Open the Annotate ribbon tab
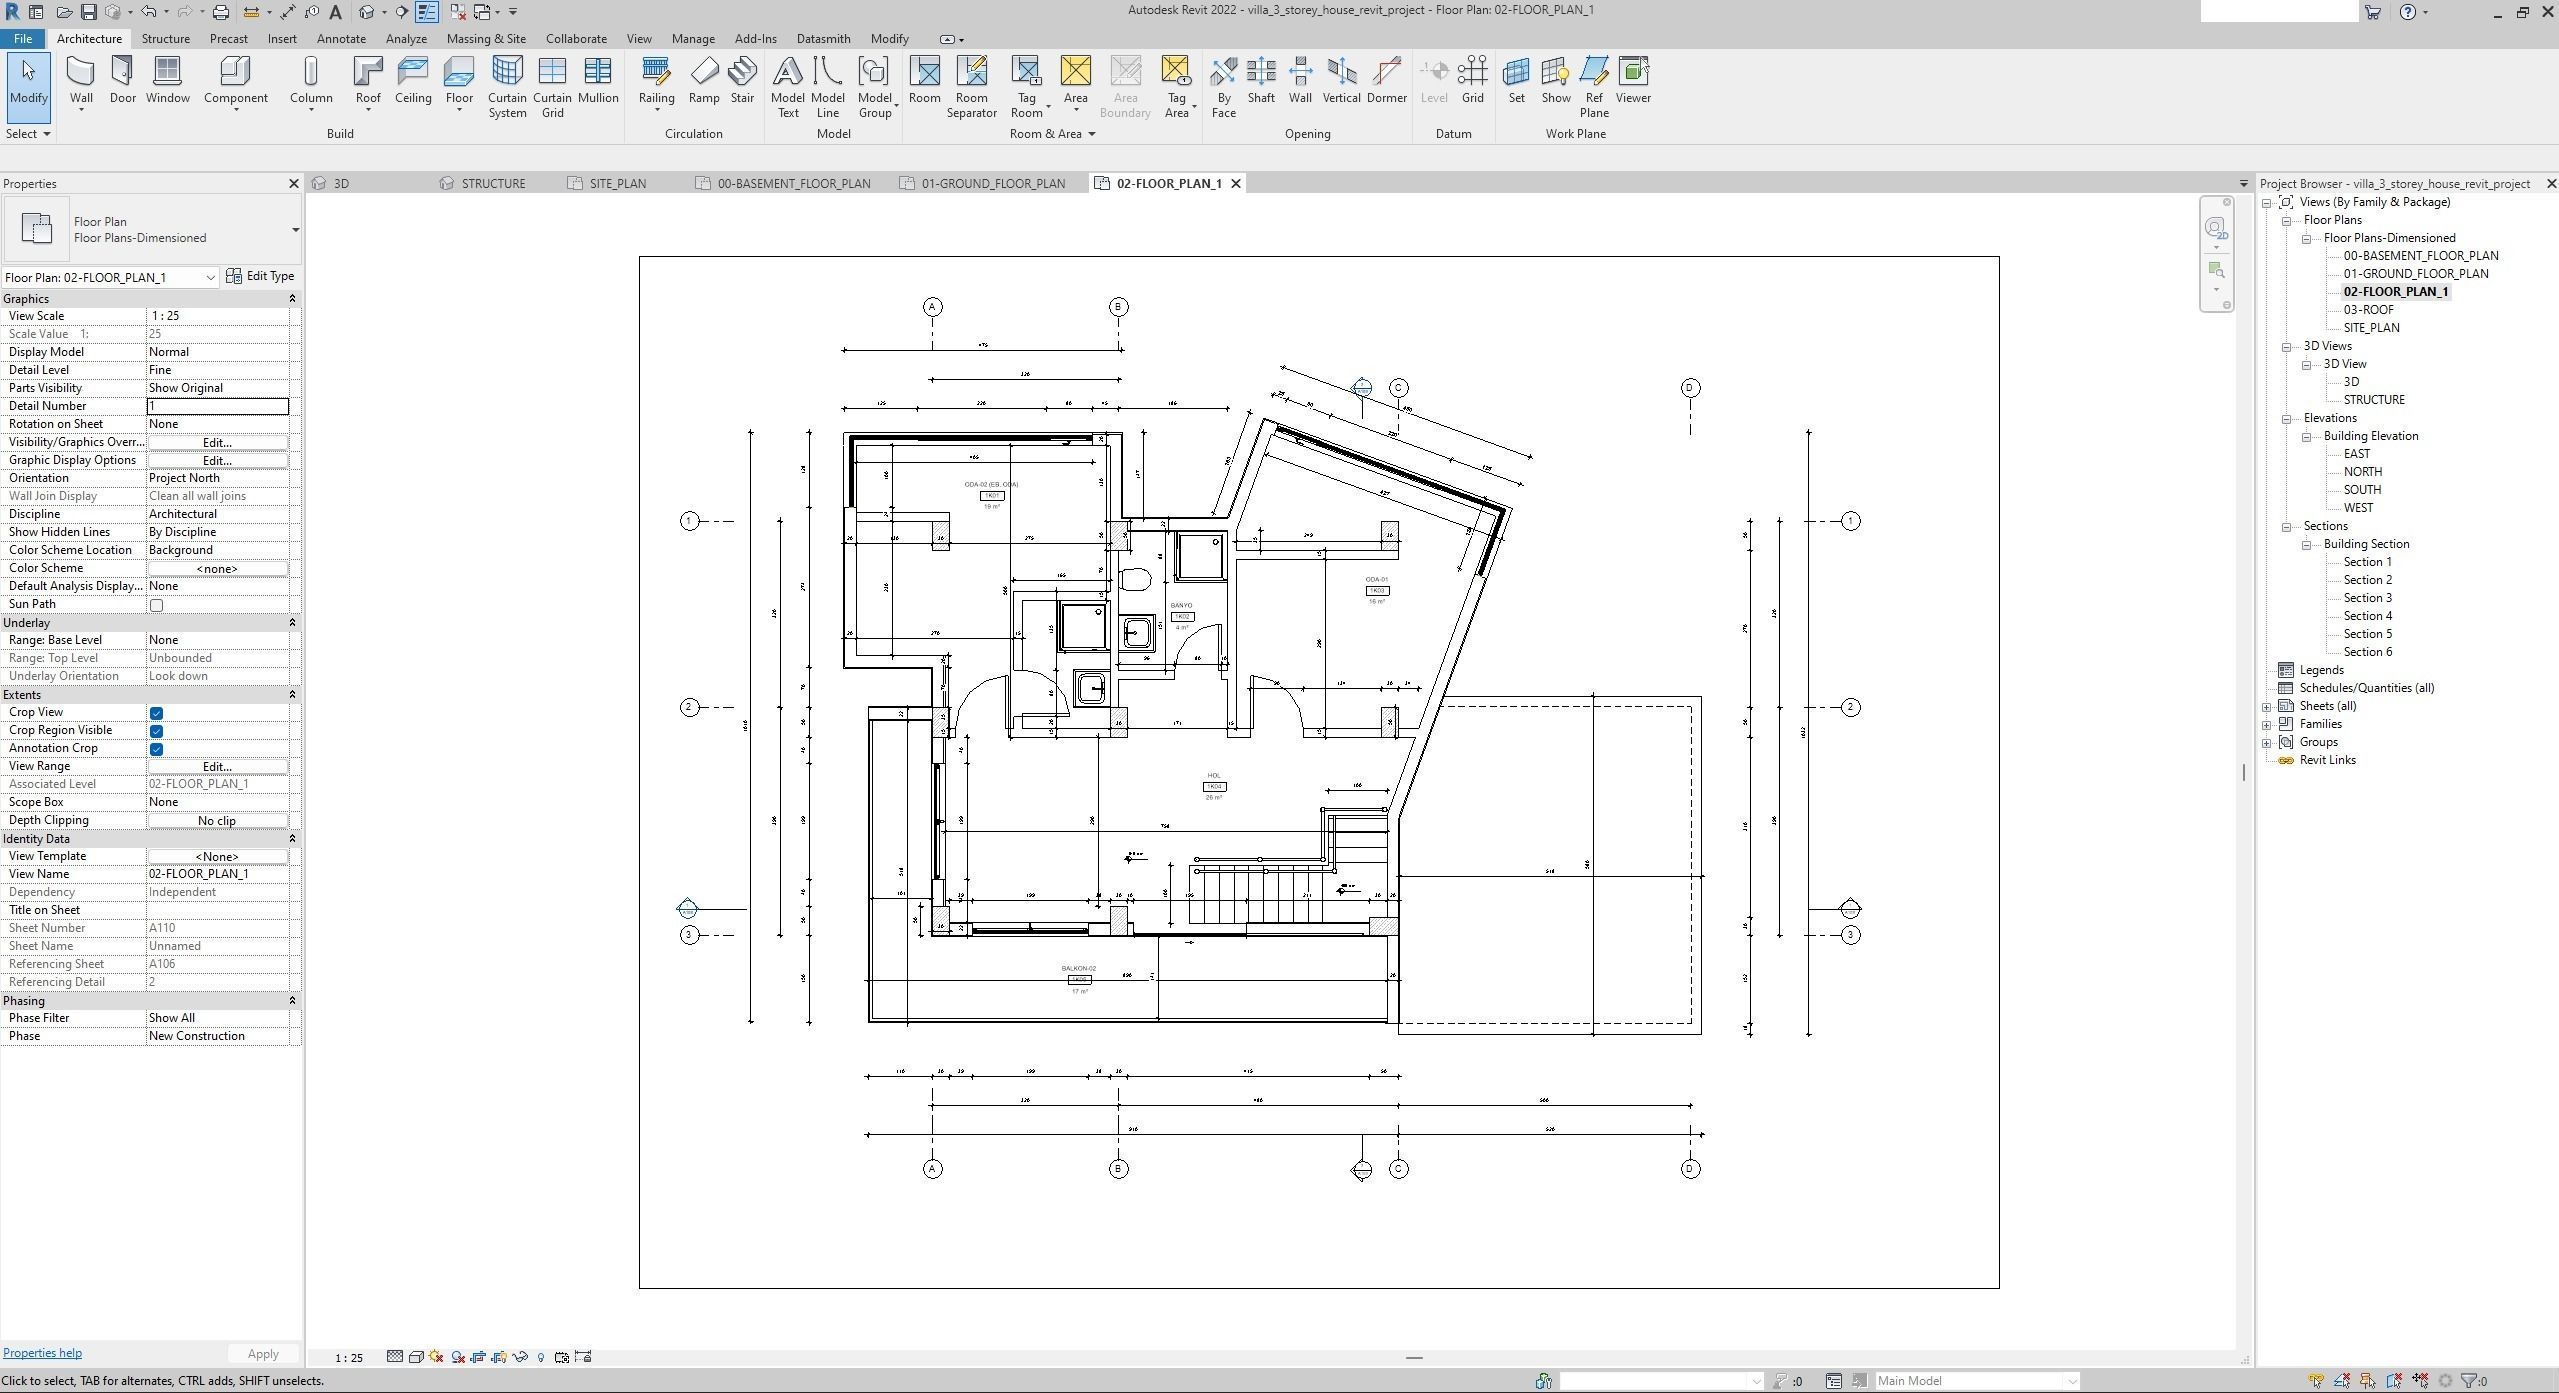The image size is (2559, 1393). 340,39
